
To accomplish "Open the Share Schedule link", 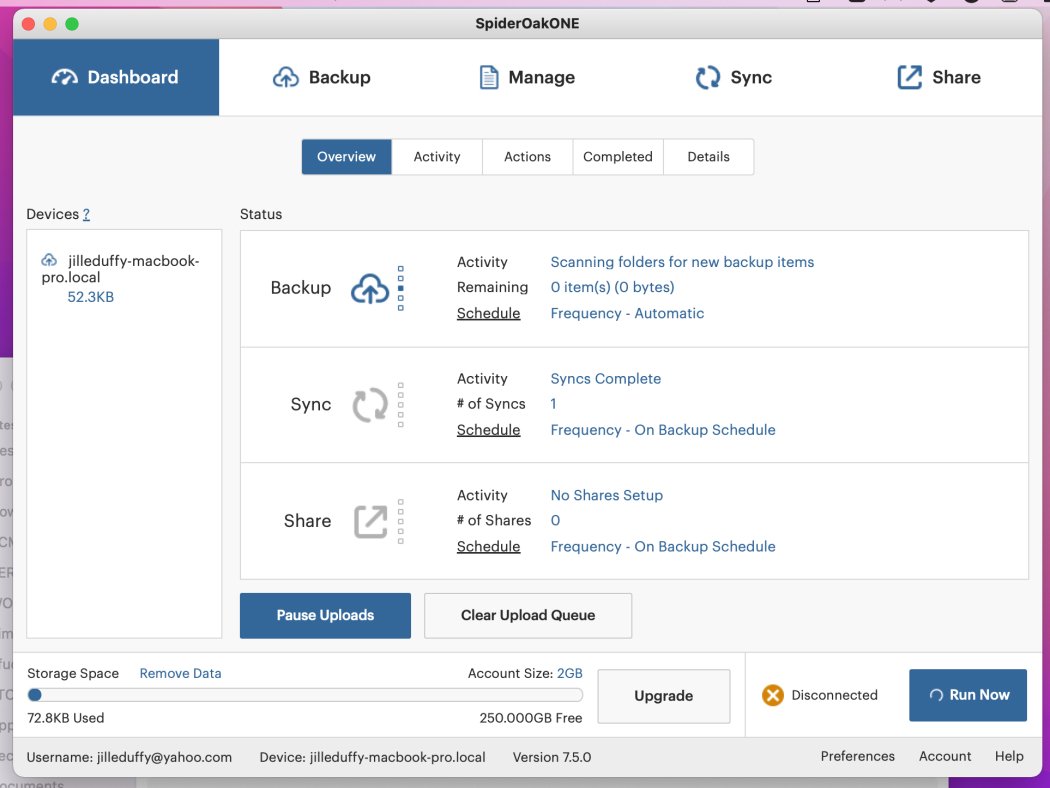I will [488, 546].
